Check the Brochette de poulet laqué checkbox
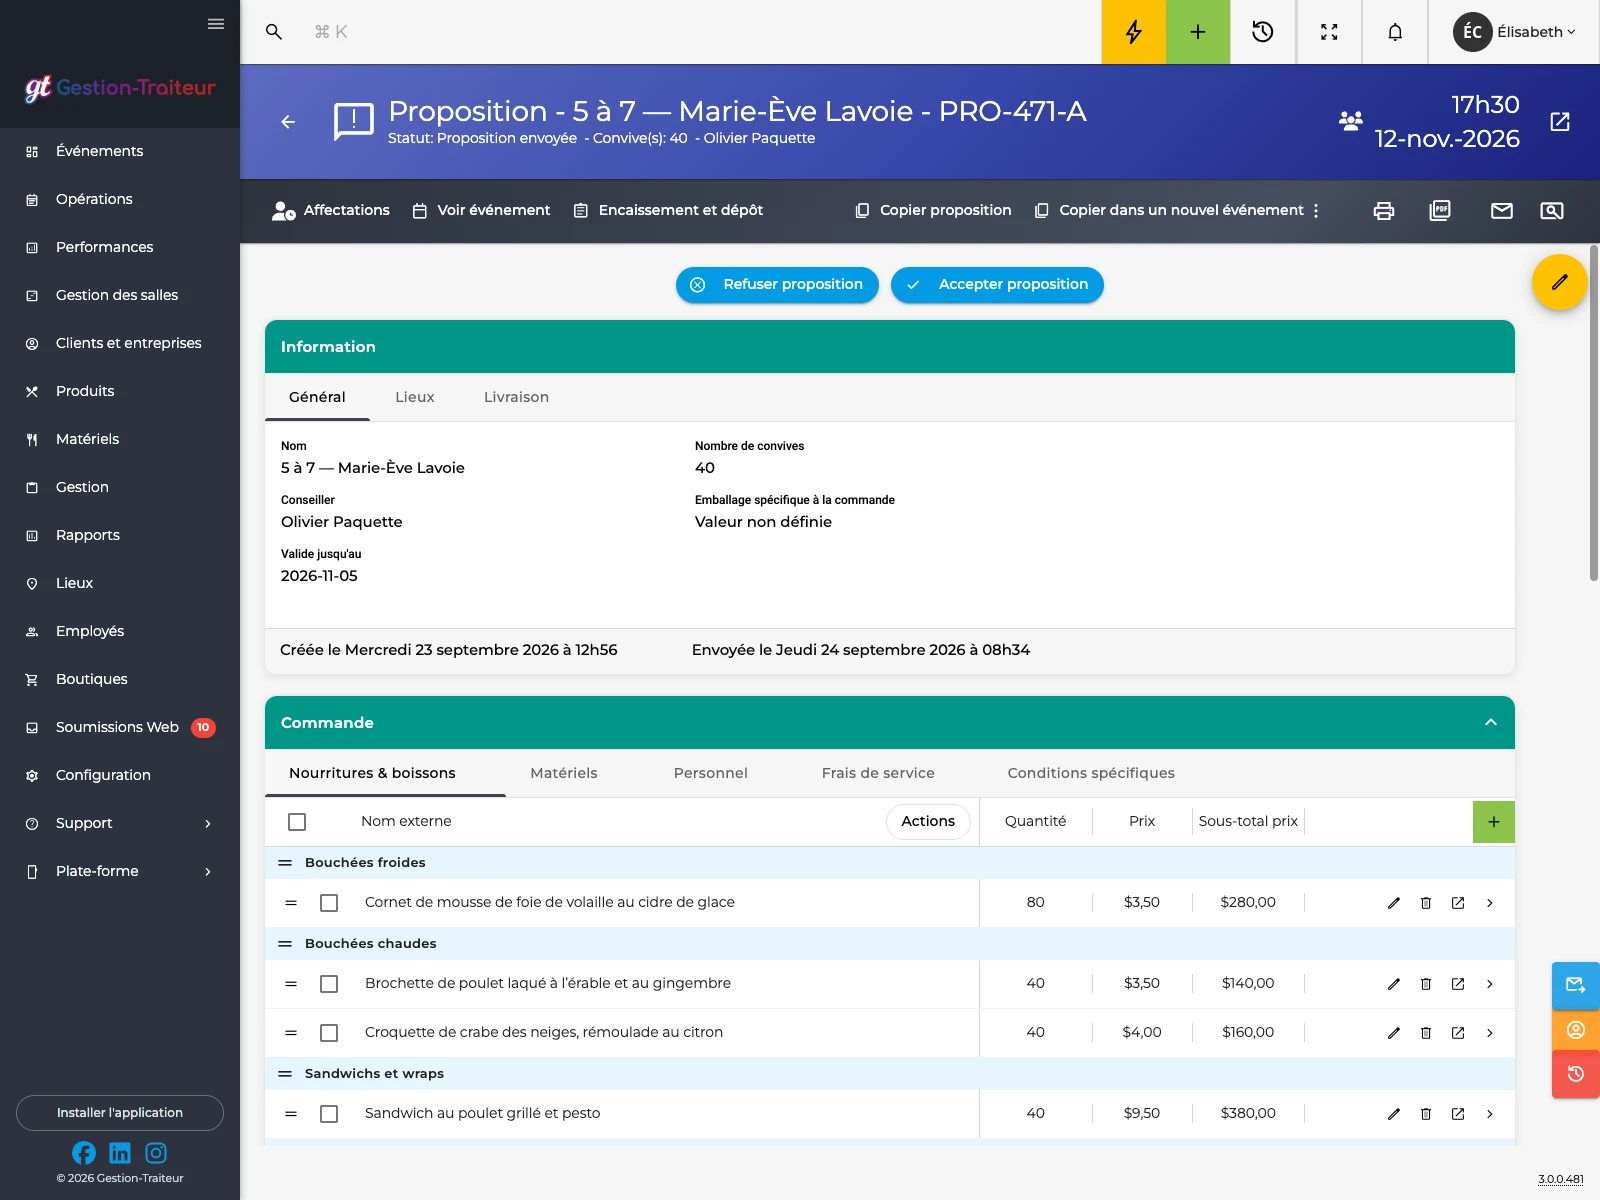This screenshot has width=1600, height=1200. pos(329,984)
